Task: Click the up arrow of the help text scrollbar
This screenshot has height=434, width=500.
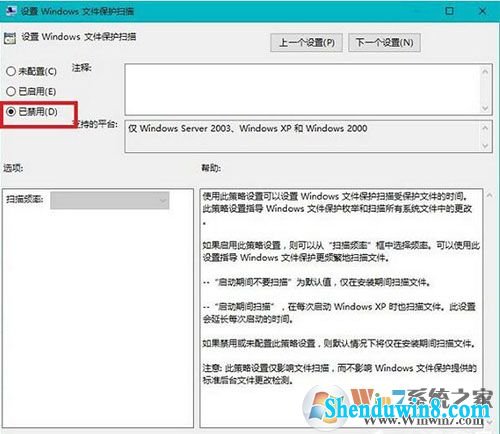Action: coord(489,196)
